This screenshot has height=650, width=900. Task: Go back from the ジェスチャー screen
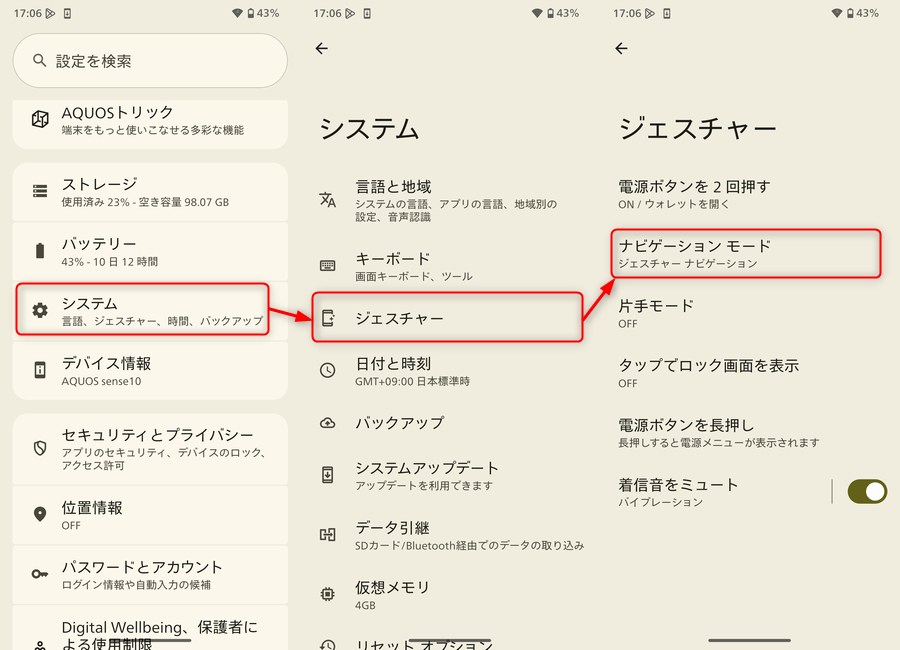(x=621, y=48)
